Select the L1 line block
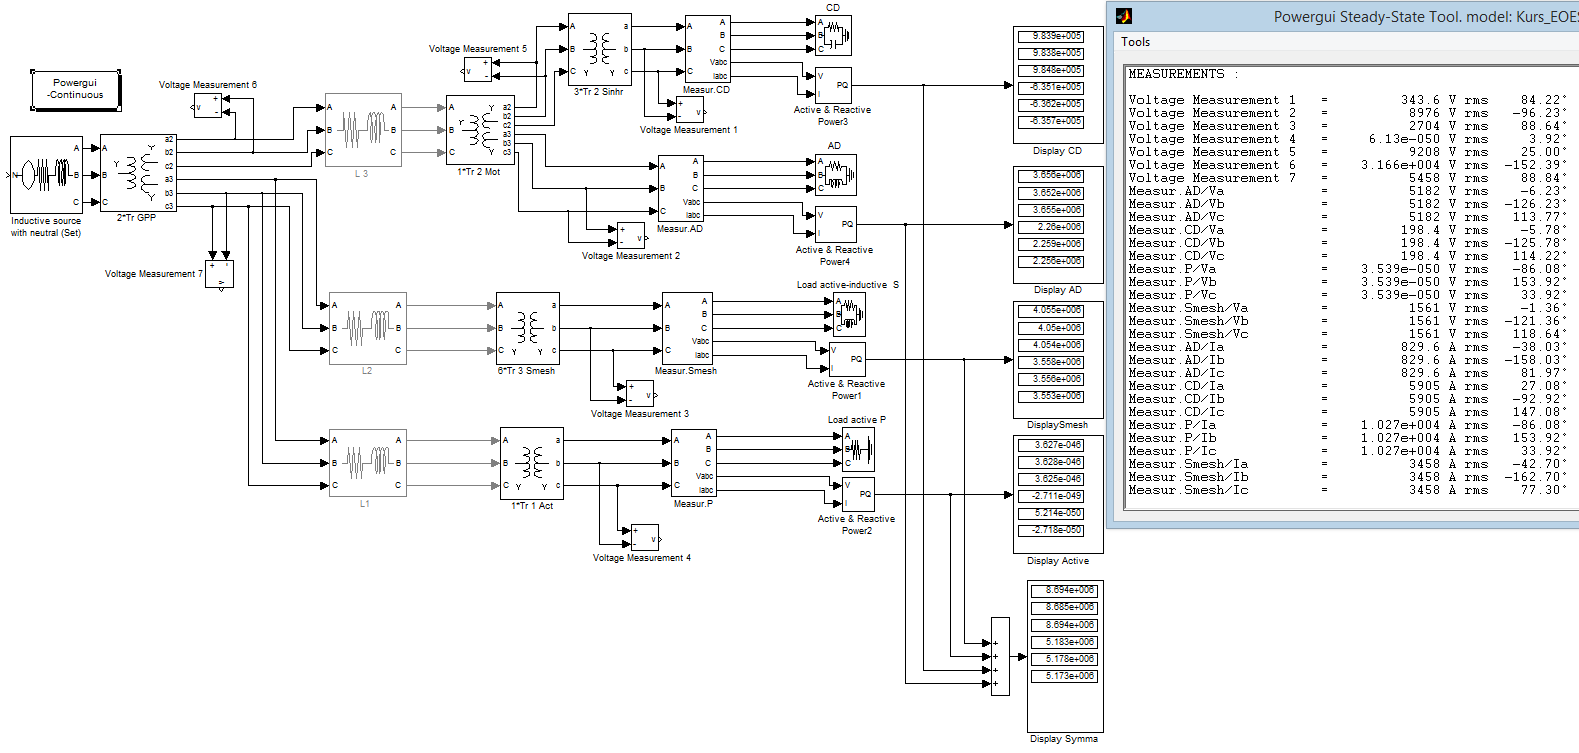 point(367,463)
